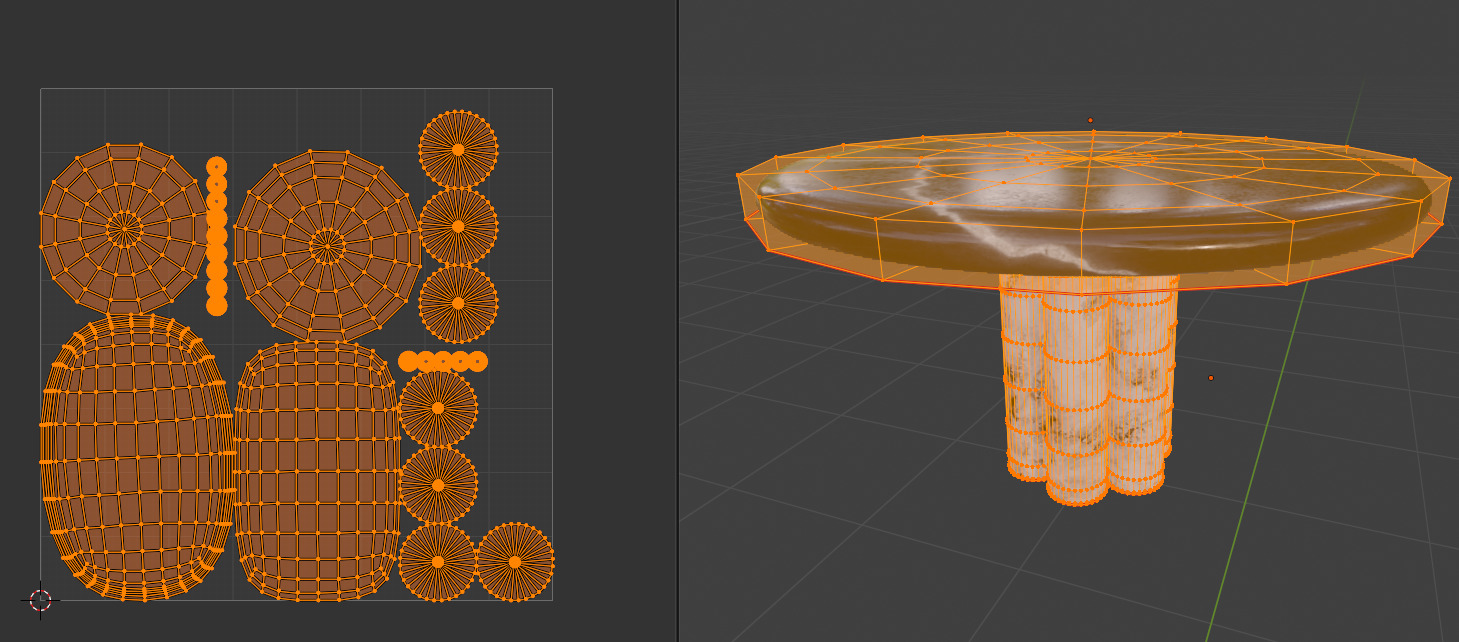Click the vertical column of collapsed UV dots

pos(217,236)
